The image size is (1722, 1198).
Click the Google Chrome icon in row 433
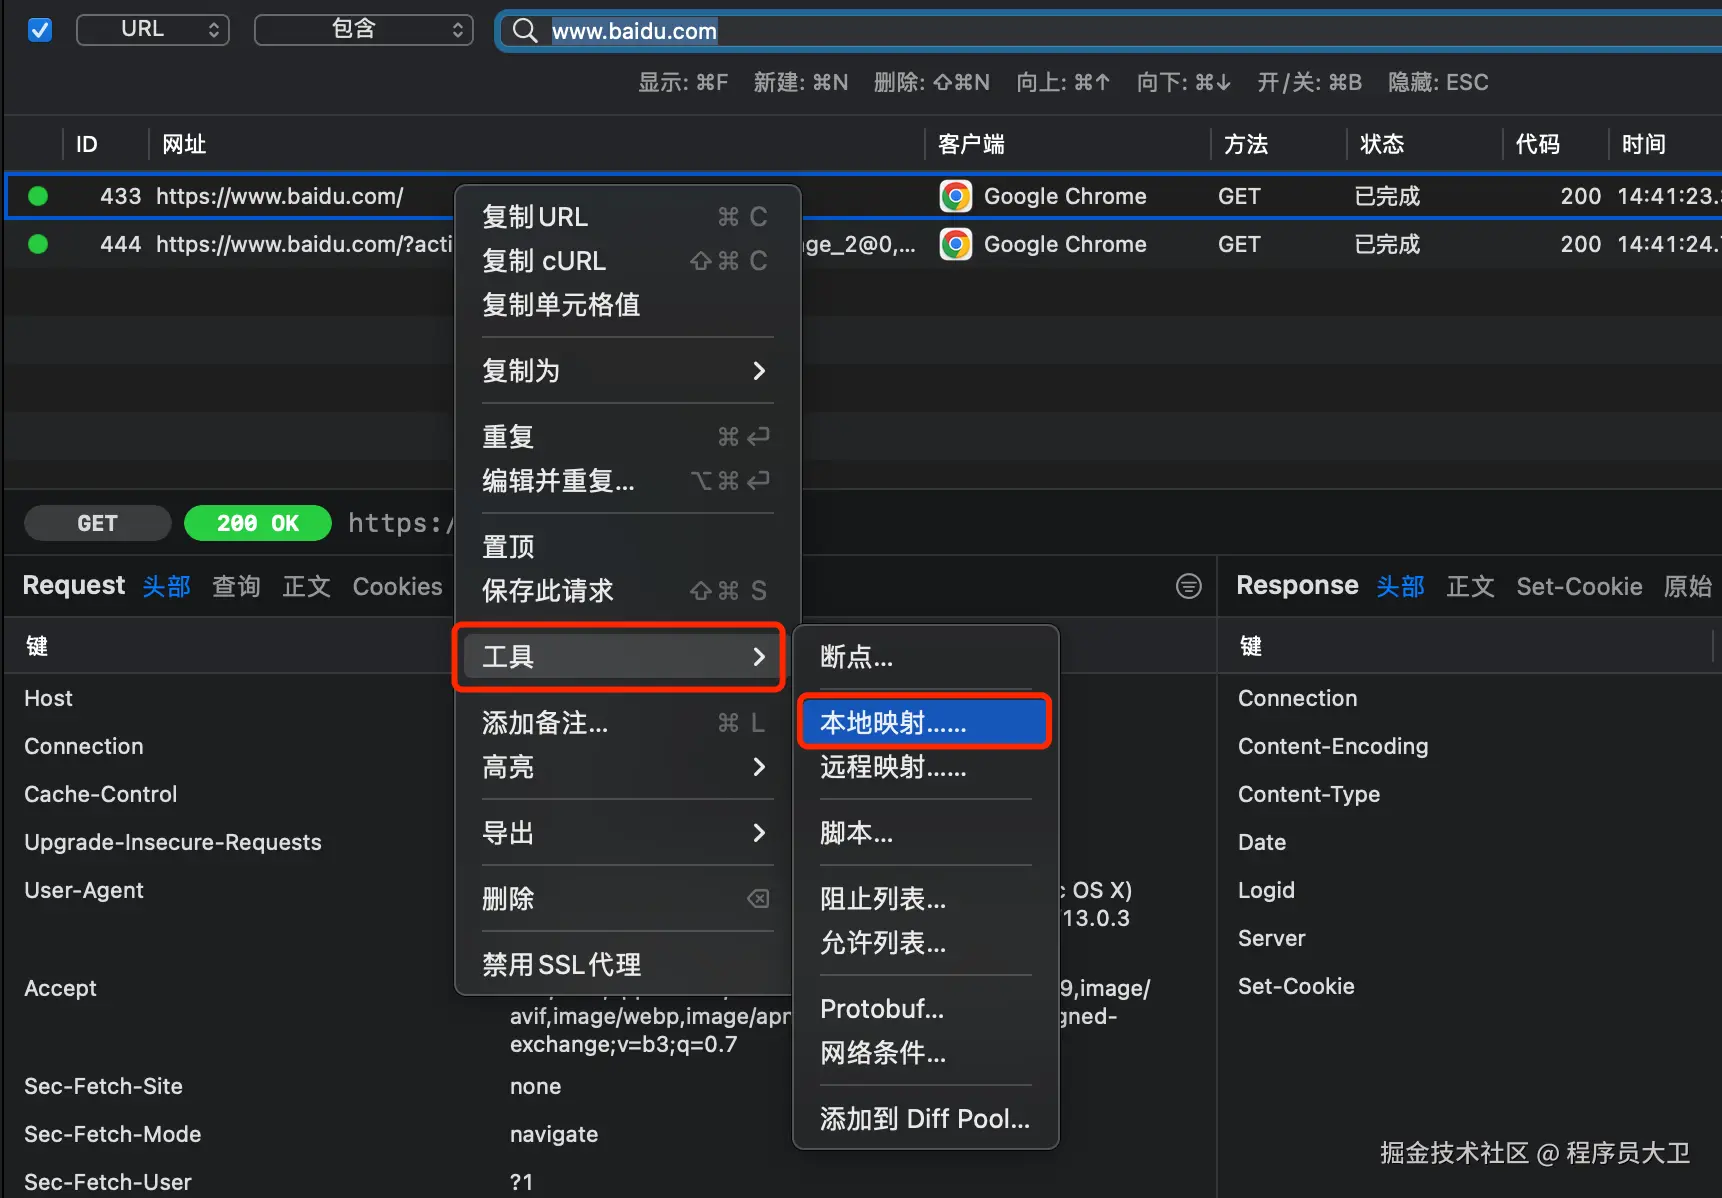pyautogui.click(x=956, y=196)
